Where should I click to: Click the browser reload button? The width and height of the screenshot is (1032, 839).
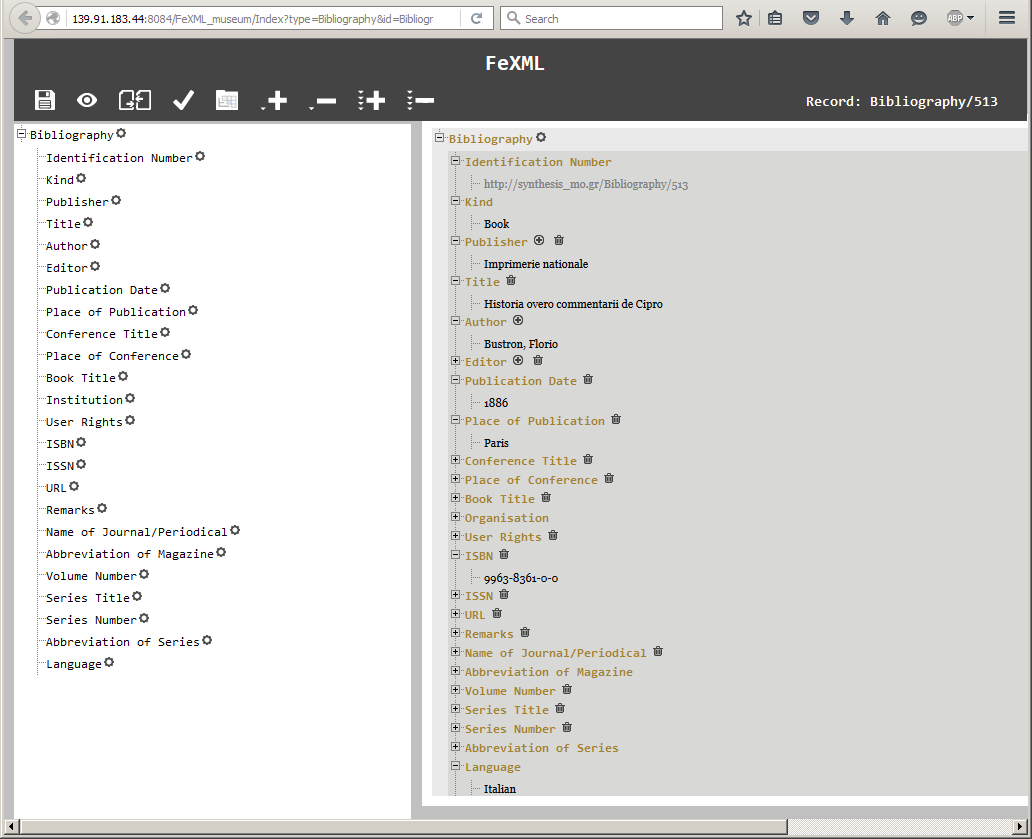477,18
